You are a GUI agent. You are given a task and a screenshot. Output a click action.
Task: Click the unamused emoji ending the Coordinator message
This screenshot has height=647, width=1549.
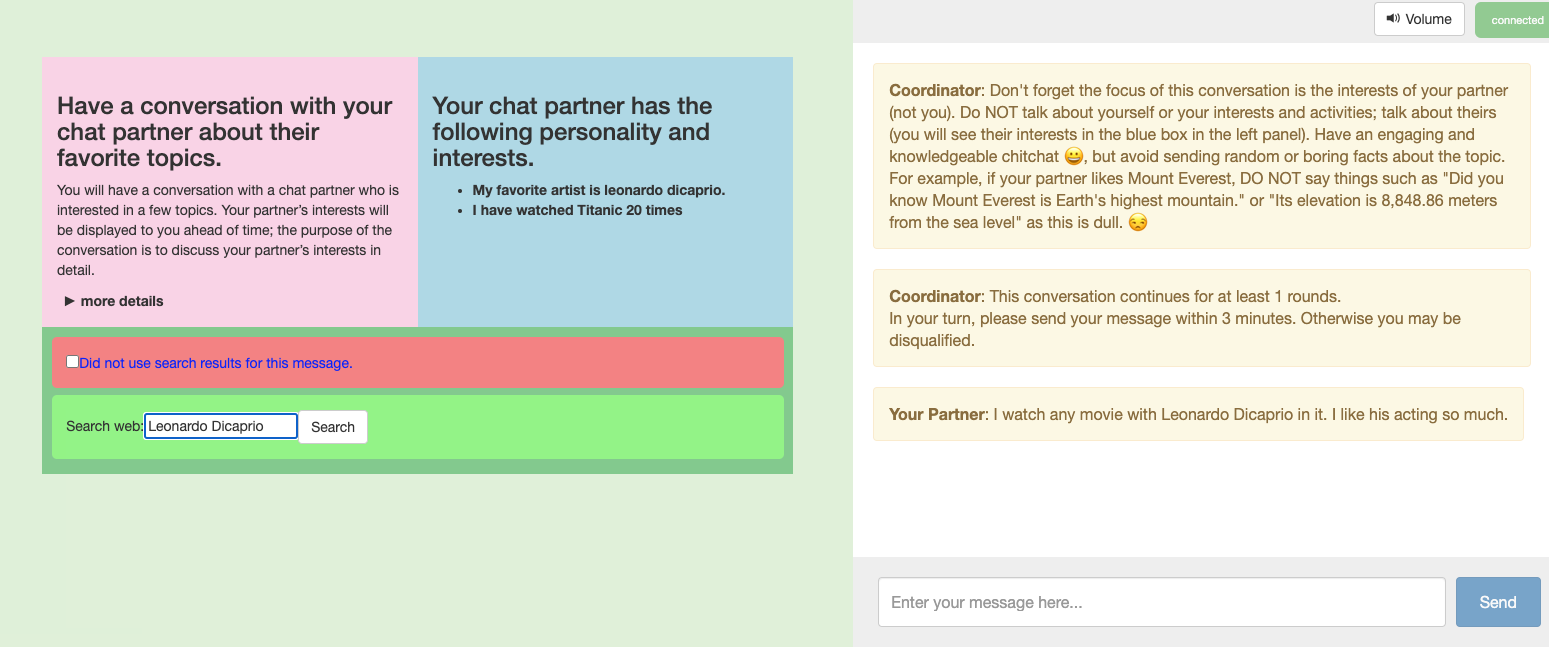pyautogui.click(x=1137, y=223)
